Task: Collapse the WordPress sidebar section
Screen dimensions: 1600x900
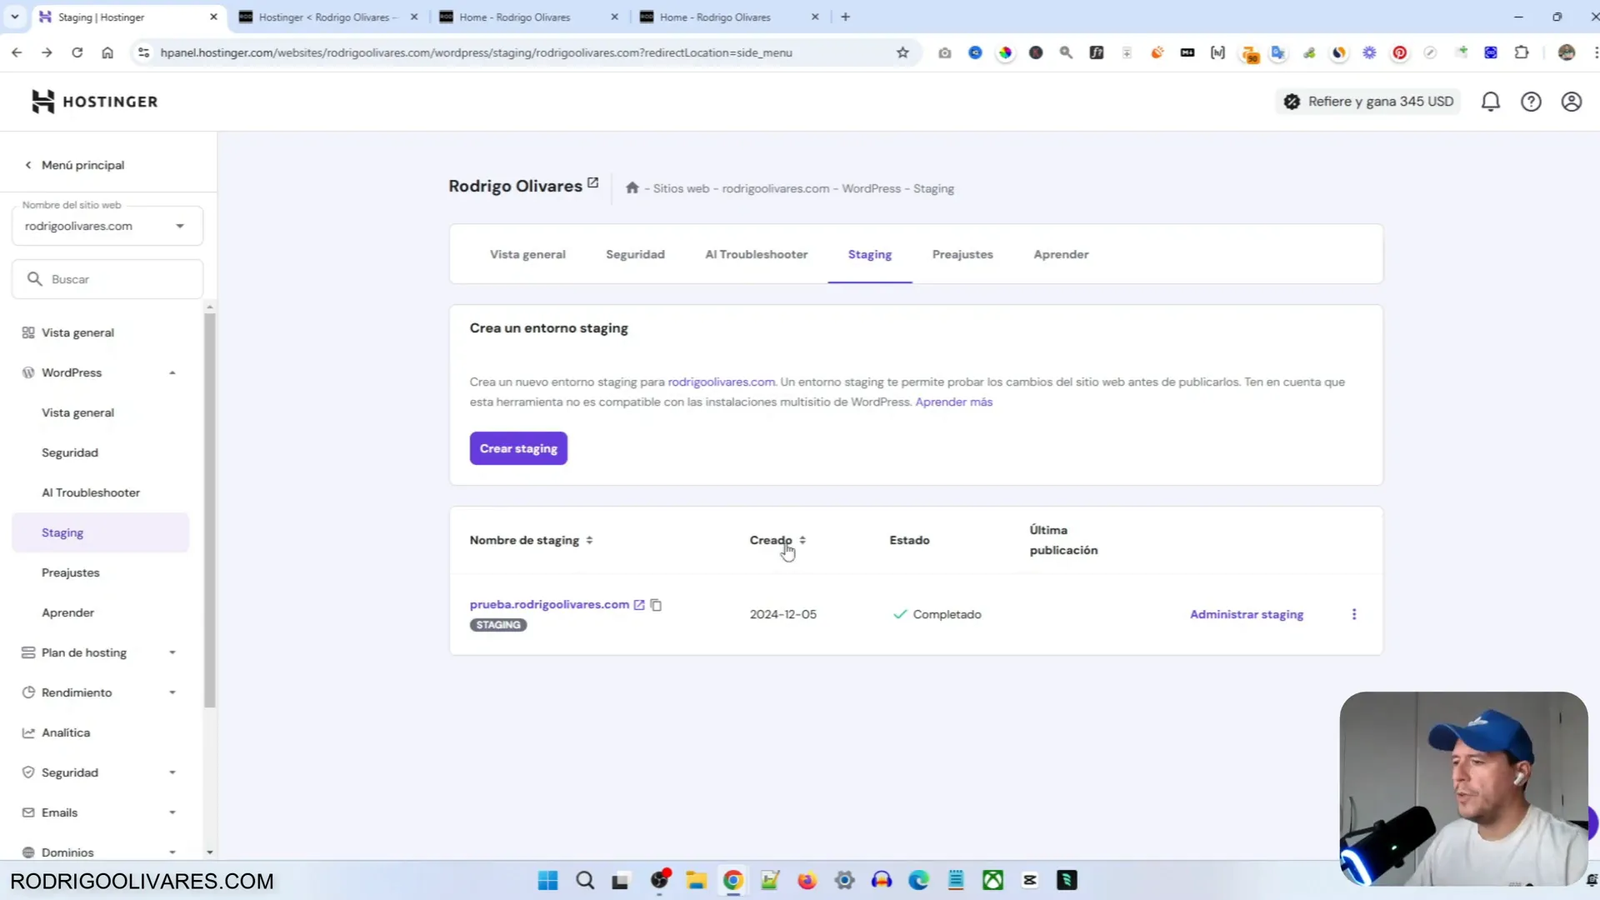Action: coord(172,372)
